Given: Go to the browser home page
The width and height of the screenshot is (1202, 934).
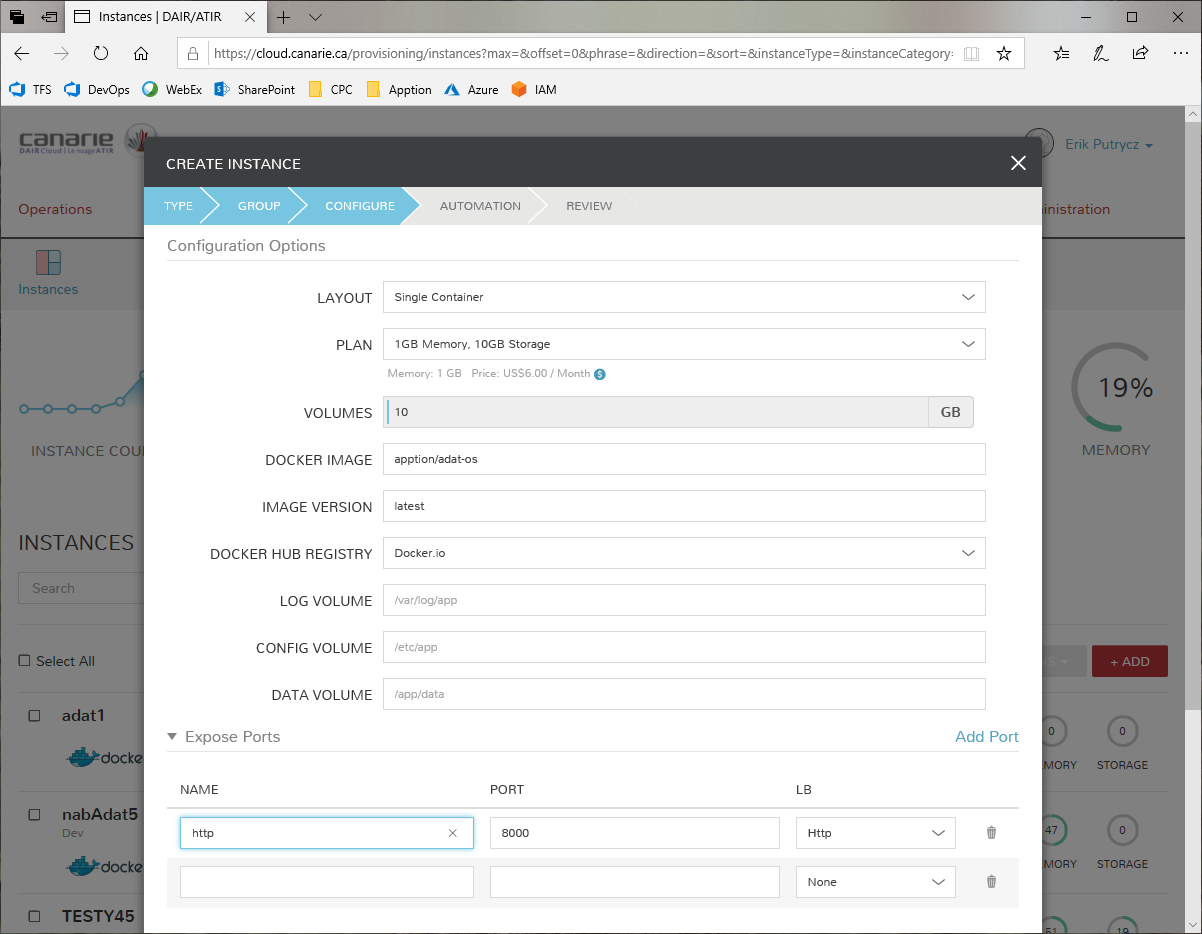Looking at the screenshot, I should pyautogui.click(x=141, y=54).
